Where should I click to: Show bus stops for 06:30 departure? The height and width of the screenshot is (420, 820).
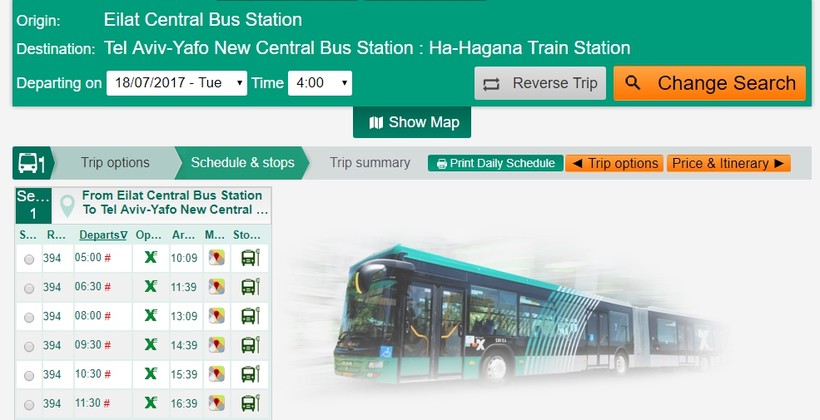[250, 287]
